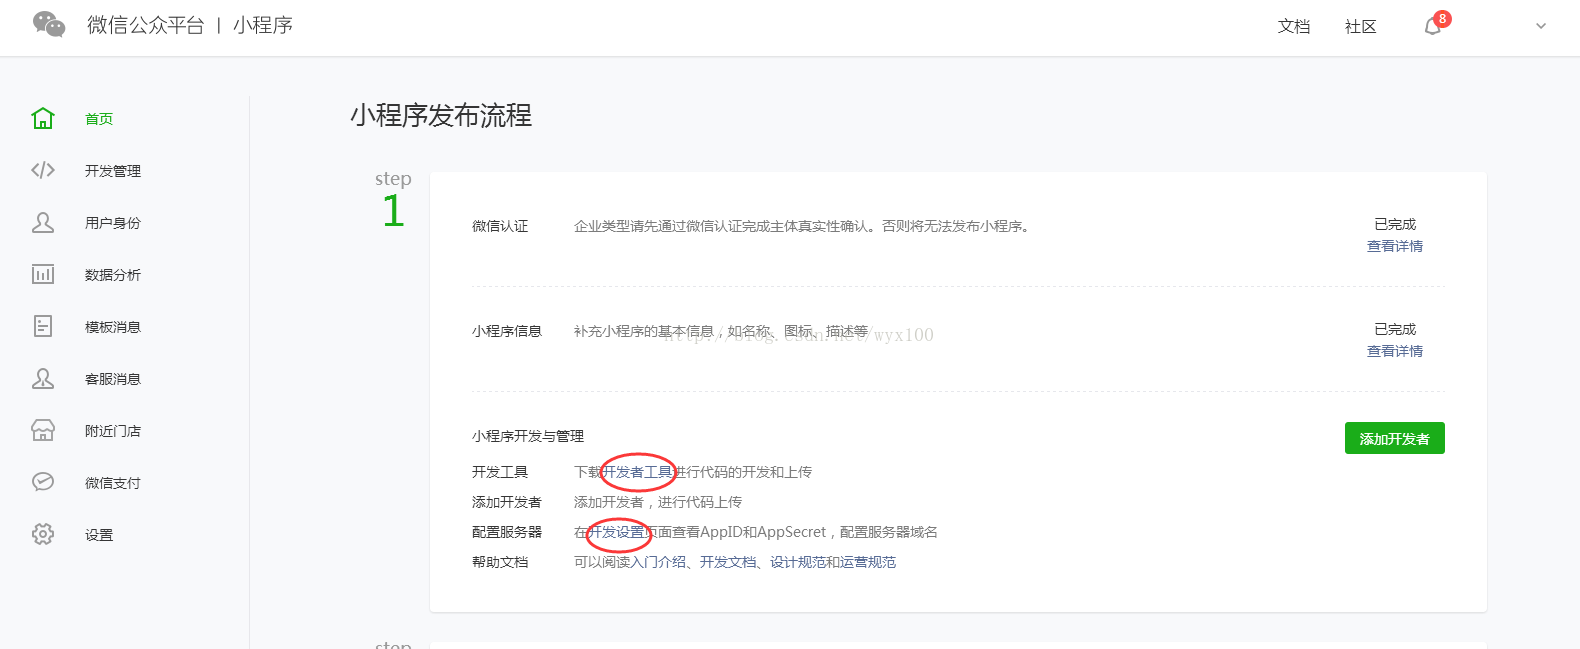Expand the account dropdown arrow

pyautogui.click(x=1540, y=27)
